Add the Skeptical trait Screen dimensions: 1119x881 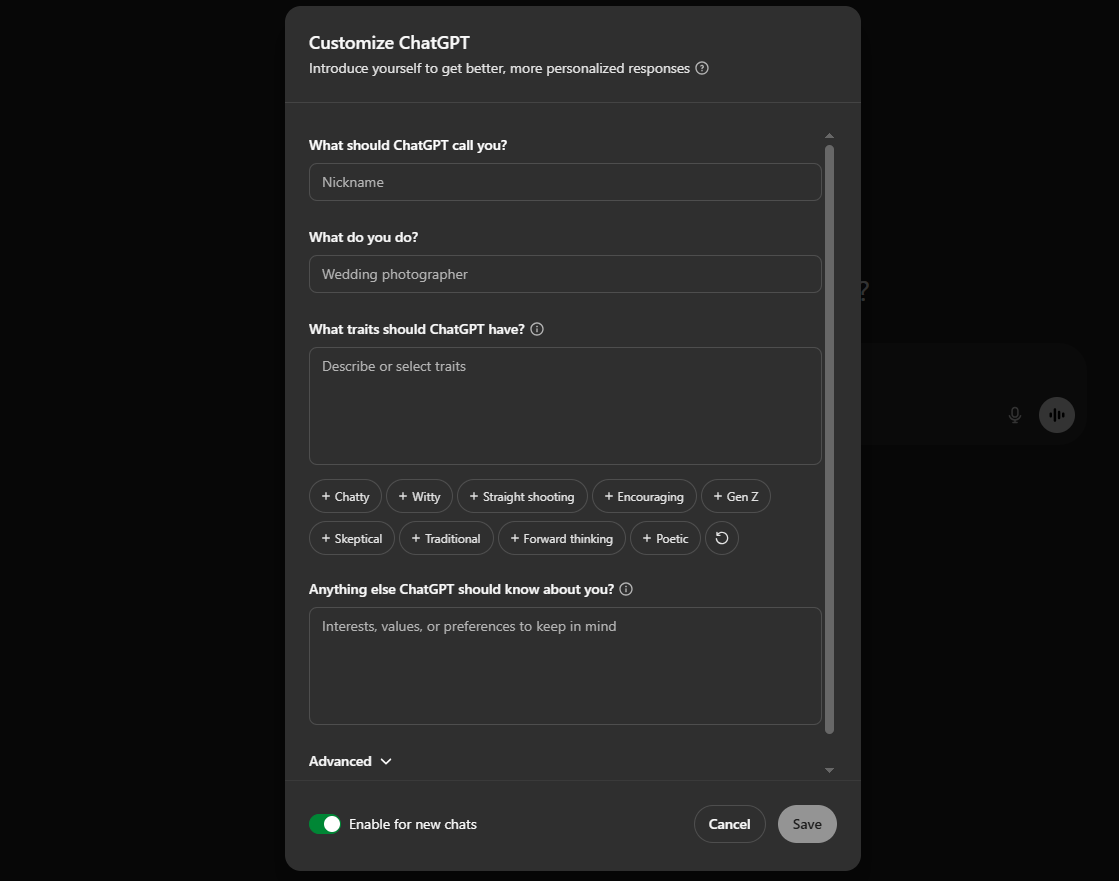pyautogui.click(x=352, y=539)
